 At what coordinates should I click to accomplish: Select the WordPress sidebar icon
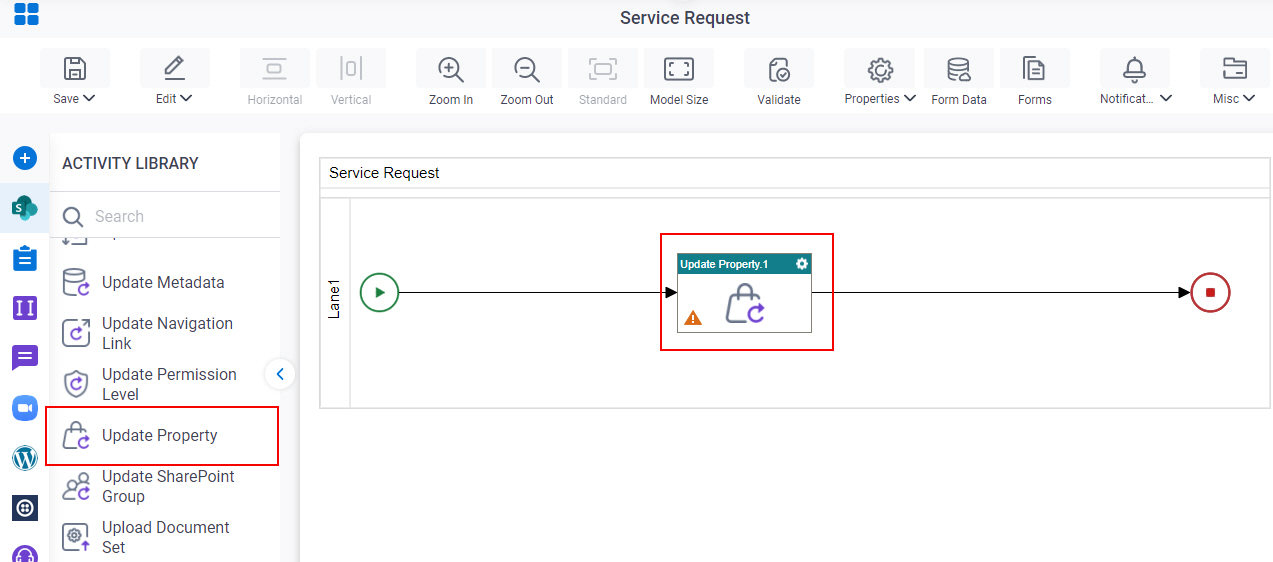(x=25, y=458)
